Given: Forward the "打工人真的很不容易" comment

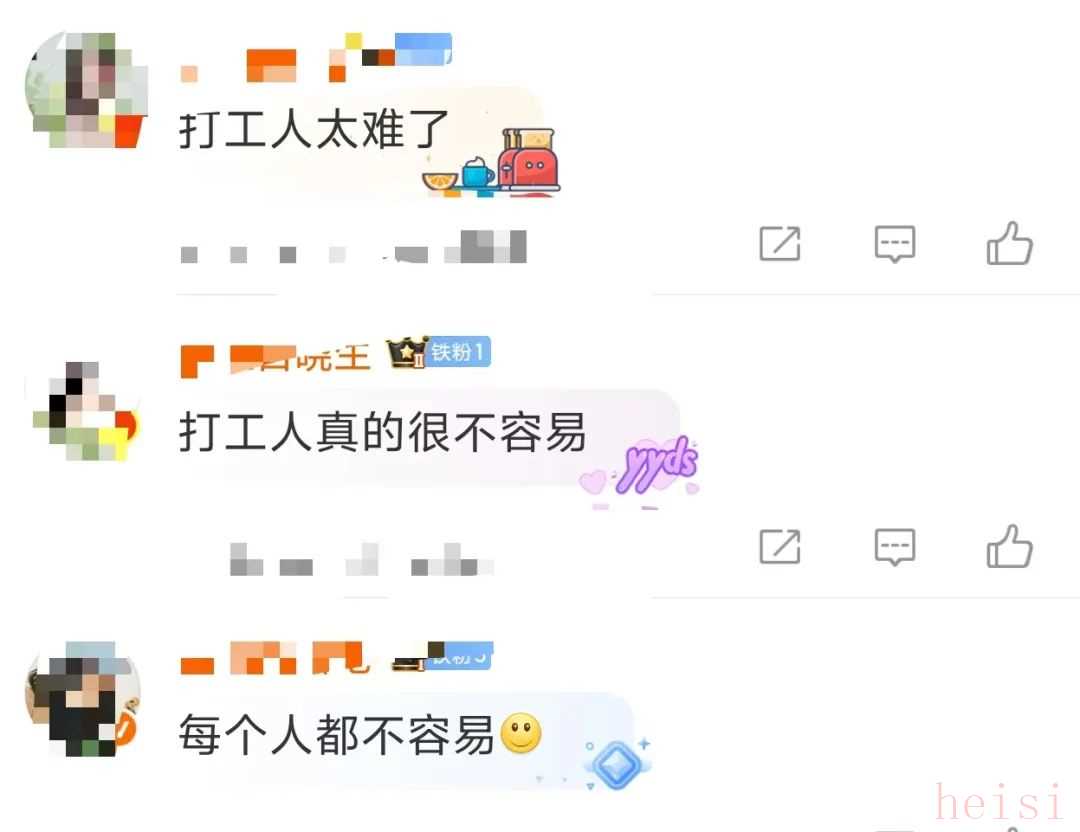Looking at the screenshot, I should [780, 547].
